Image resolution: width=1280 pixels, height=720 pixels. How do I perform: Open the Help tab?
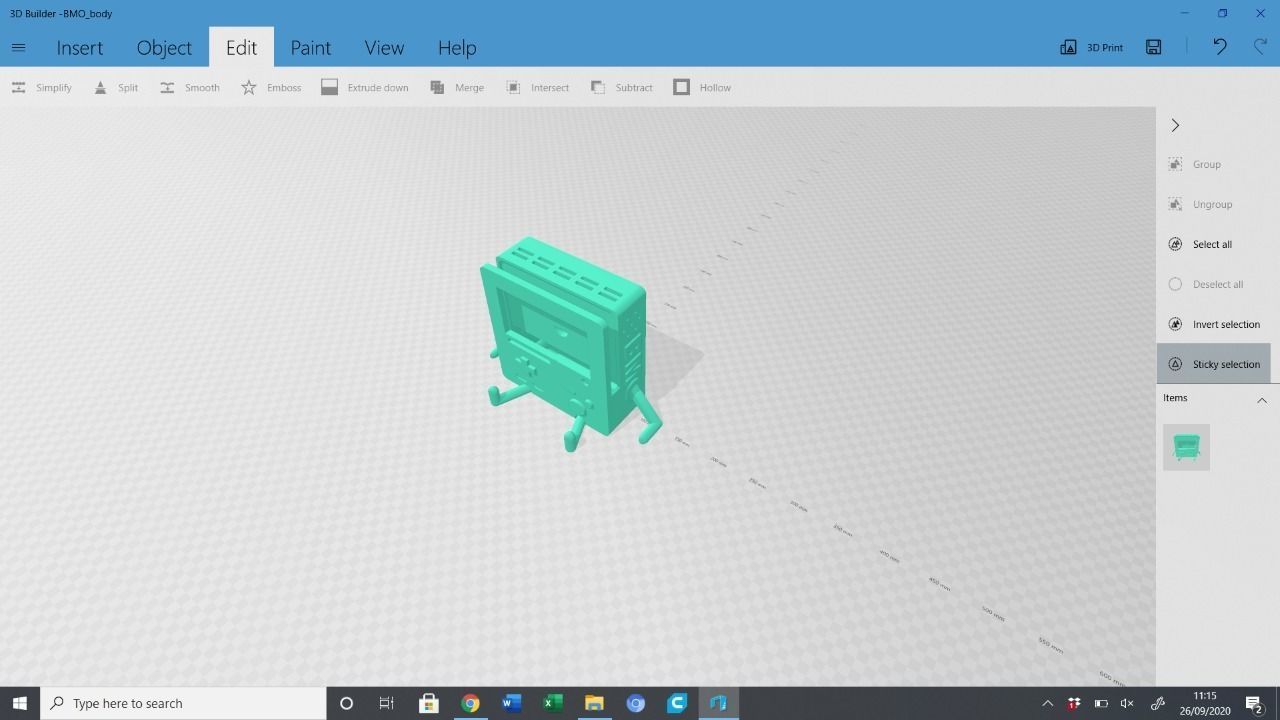pyautogui.click(x=457, y=47)
